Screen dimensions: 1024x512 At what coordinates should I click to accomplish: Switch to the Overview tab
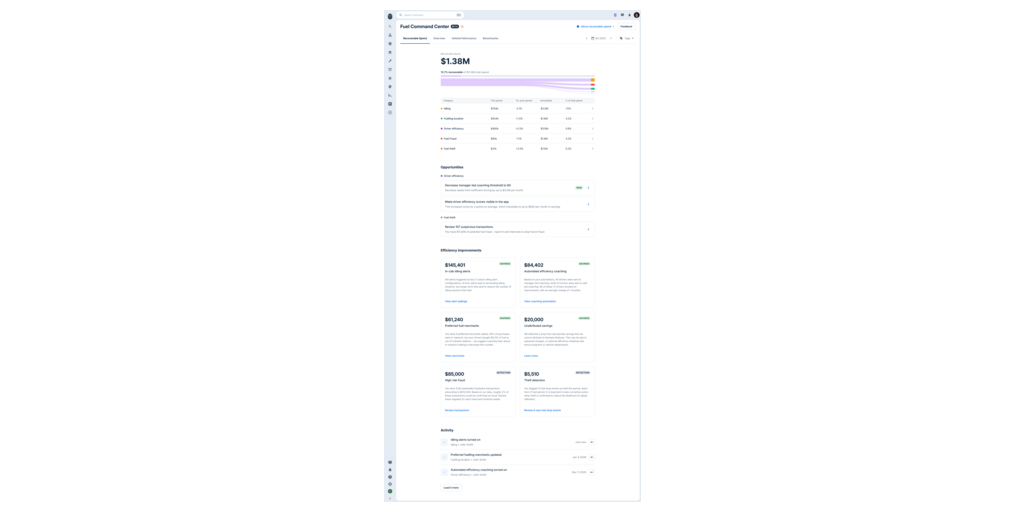point(440,39)
